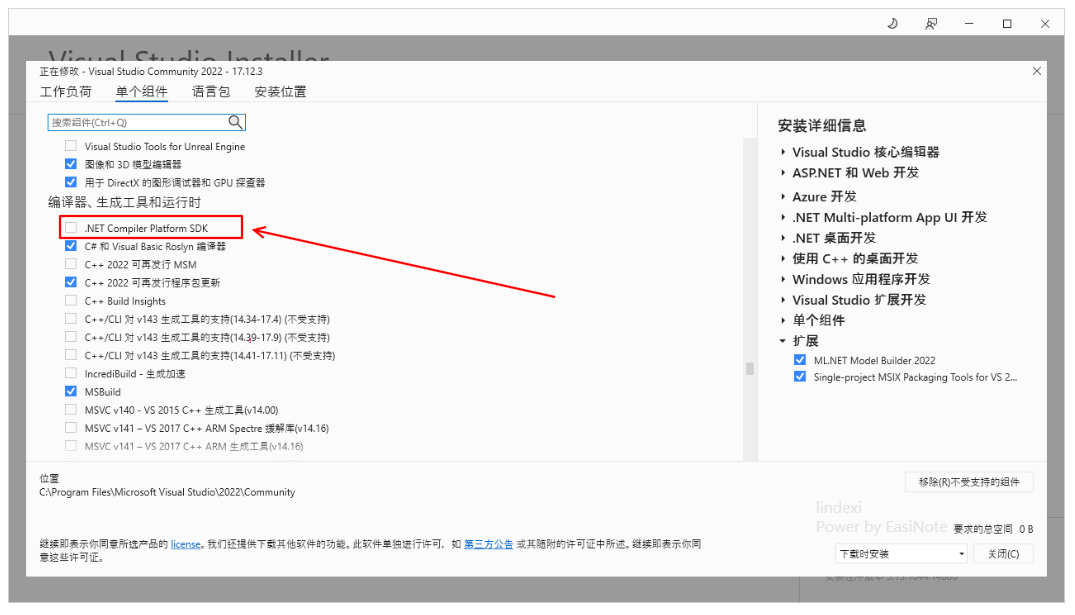
Task: Check .NET Compiler Platform SDK
Action: (71, 228)
